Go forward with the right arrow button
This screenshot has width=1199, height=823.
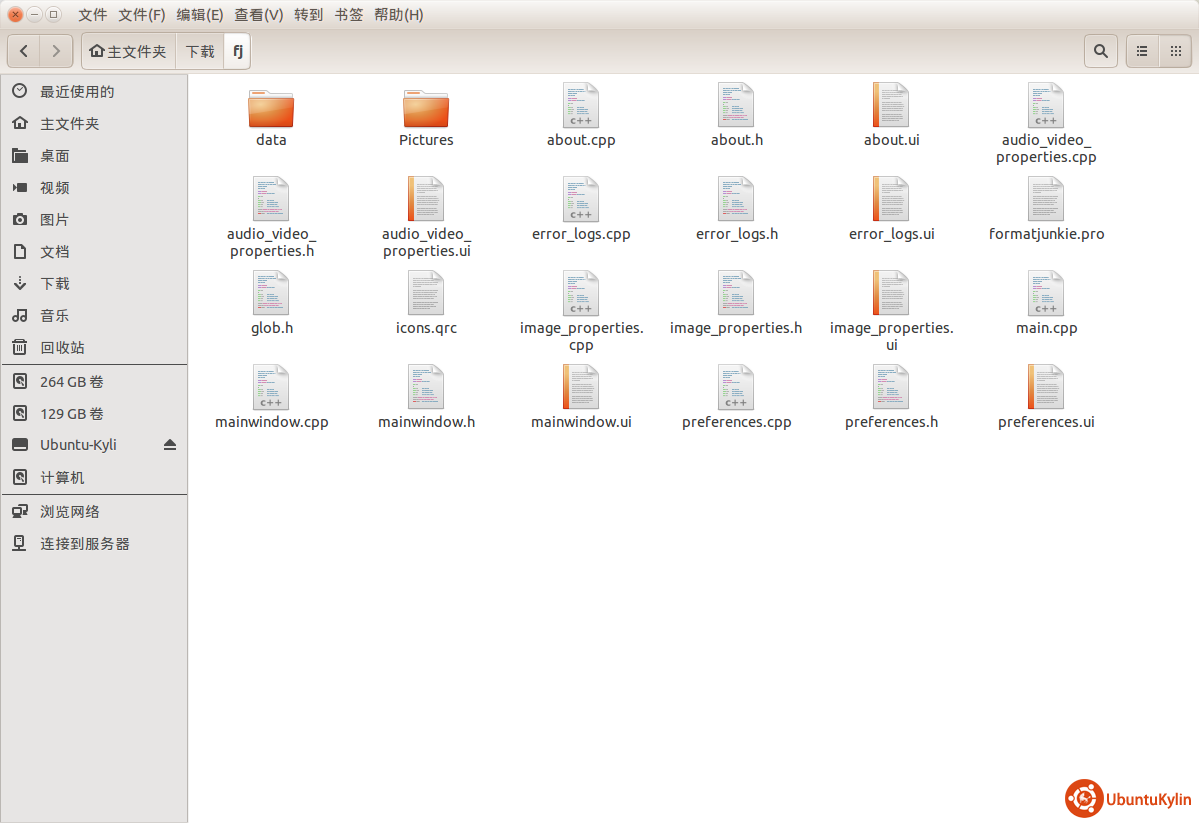57,51
